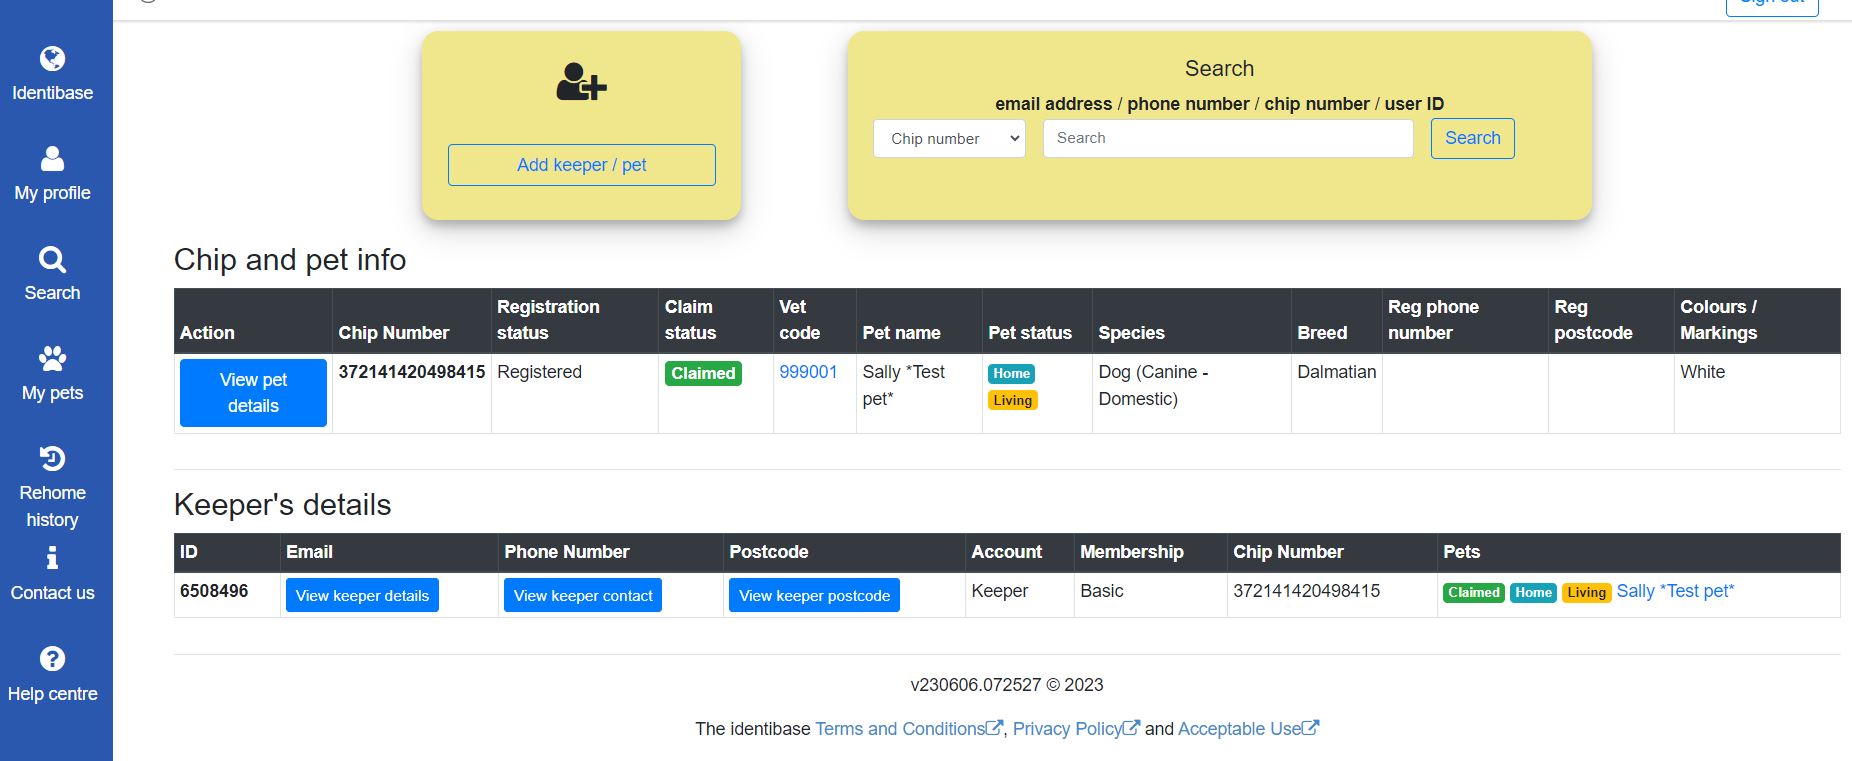Viewport: 1852px width, 761px height.
Task: Click the add keeper person-plus icon
Action: (581, 82)
